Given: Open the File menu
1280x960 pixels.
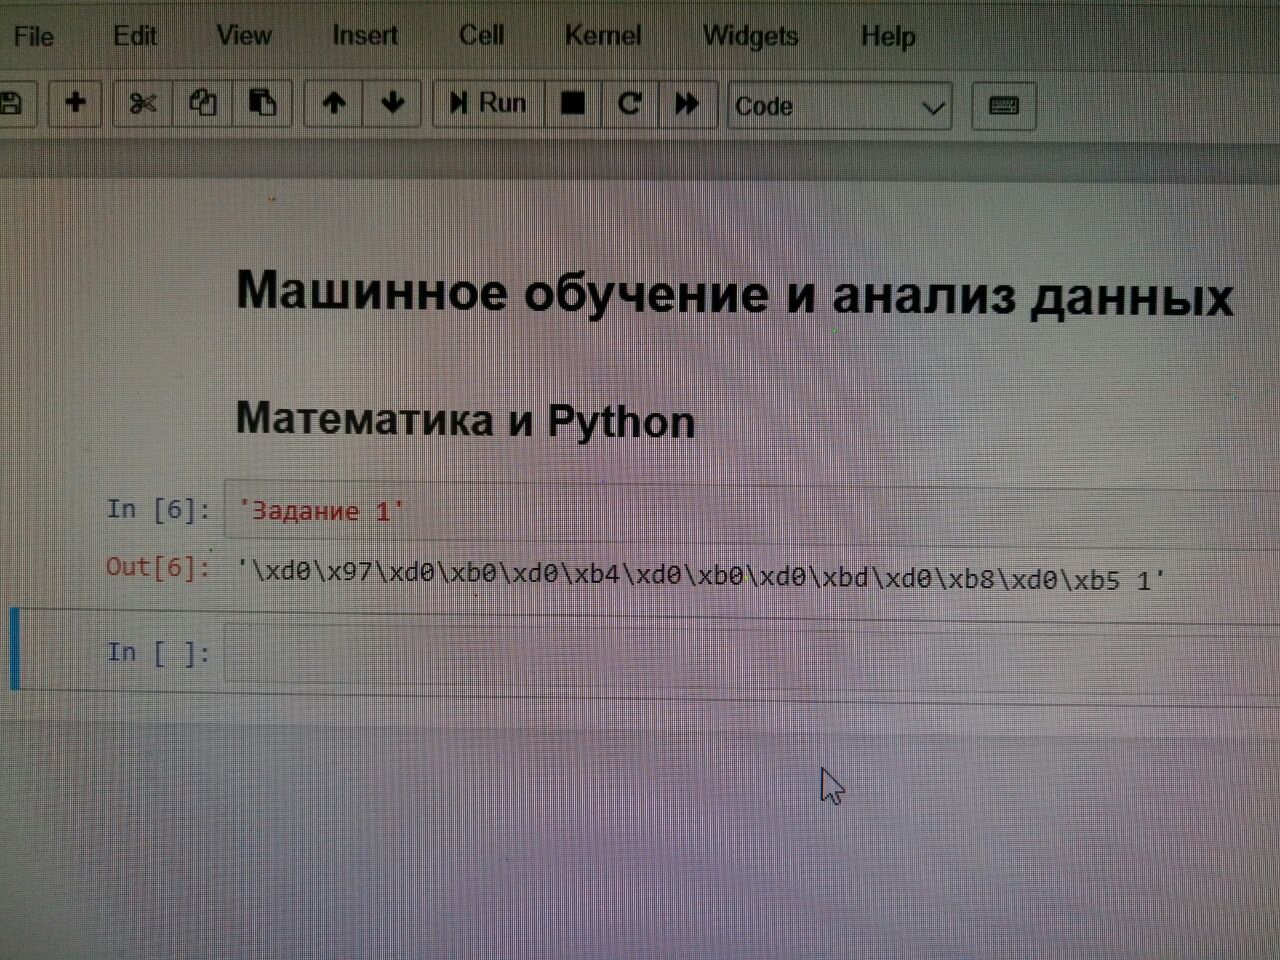Looking at the screenshot, I should [x=33, y=37].
